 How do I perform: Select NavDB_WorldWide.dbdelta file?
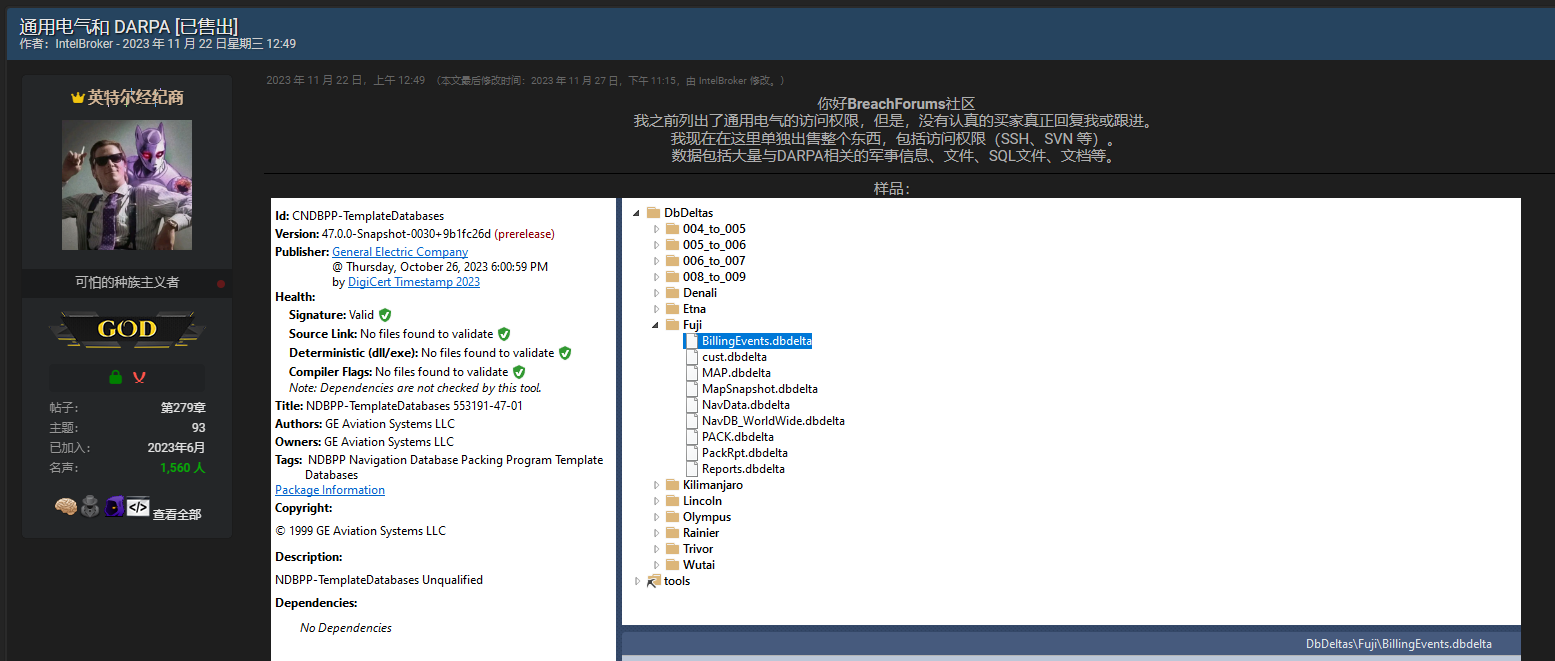pos(773,421)
